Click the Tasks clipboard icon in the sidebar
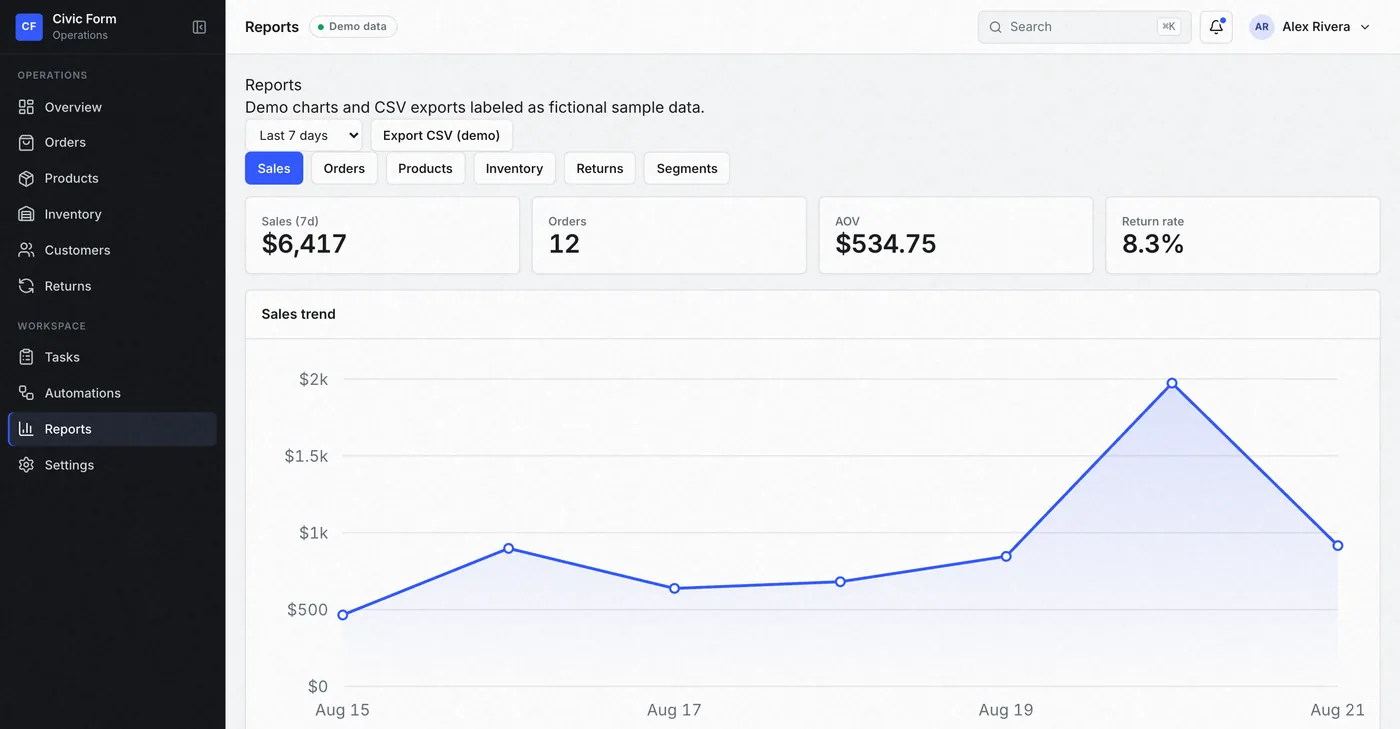The image size is (1400, 729). pos(26,357)
